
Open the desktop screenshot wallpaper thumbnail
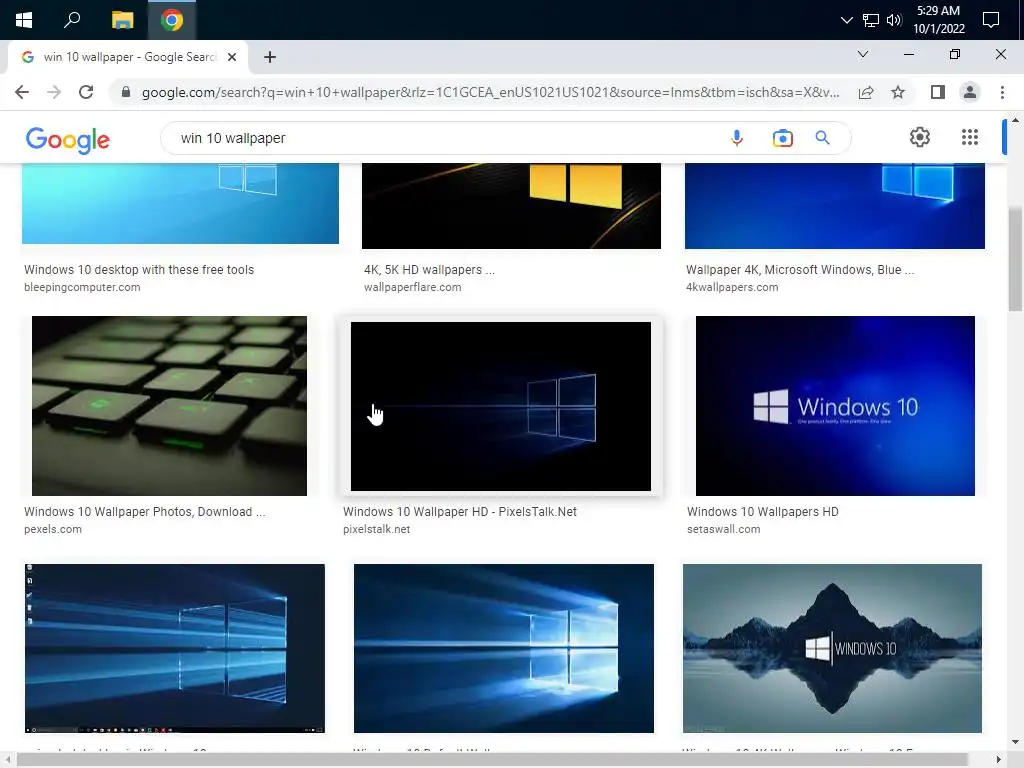(174, 648)
